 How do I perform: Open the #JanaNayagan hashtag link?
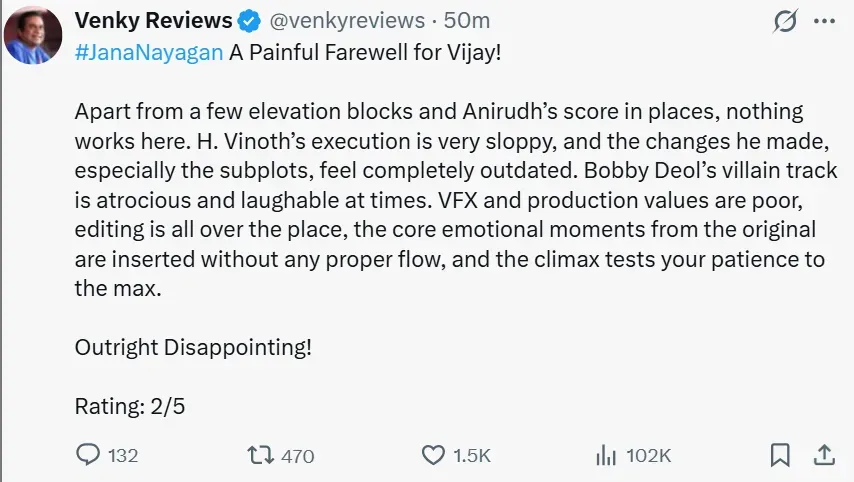149,53
